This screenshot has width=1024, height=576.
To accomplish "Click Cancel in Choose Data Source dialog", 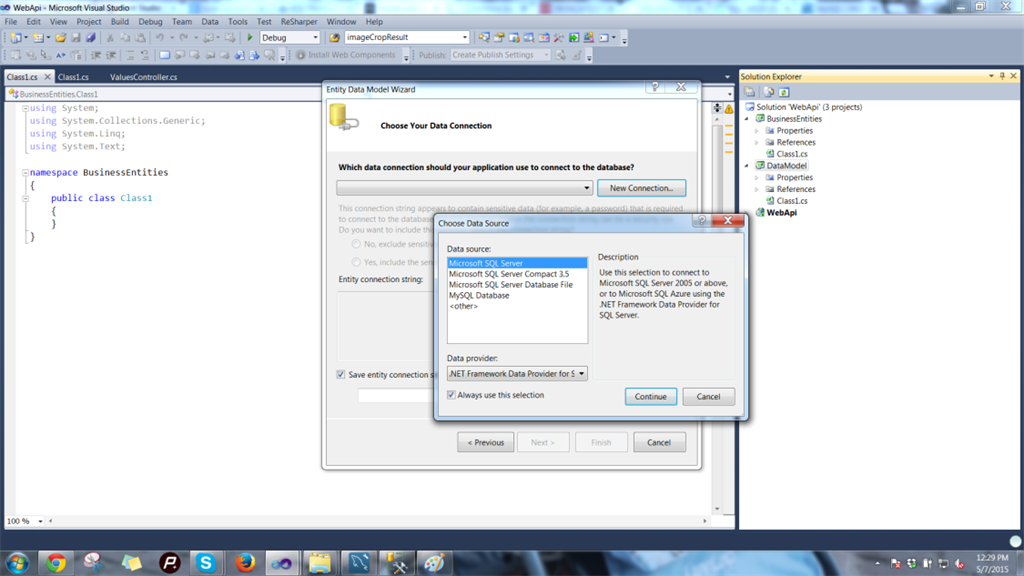I will point(708,396).
